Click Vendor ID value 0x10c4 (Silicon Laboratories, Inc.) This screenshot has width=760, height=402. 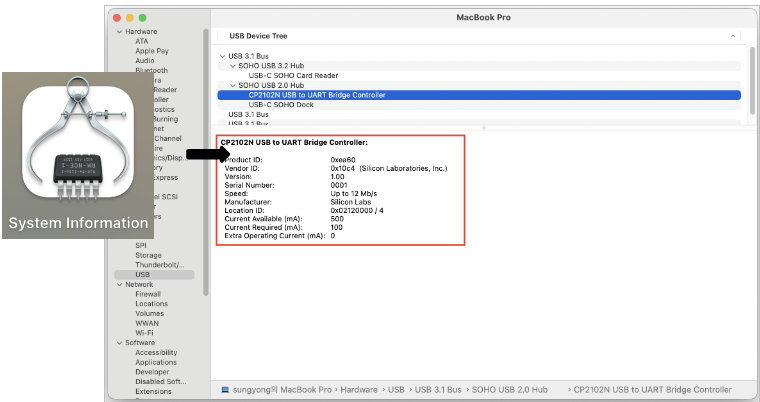pyautogui.click(x=389, y=168)
